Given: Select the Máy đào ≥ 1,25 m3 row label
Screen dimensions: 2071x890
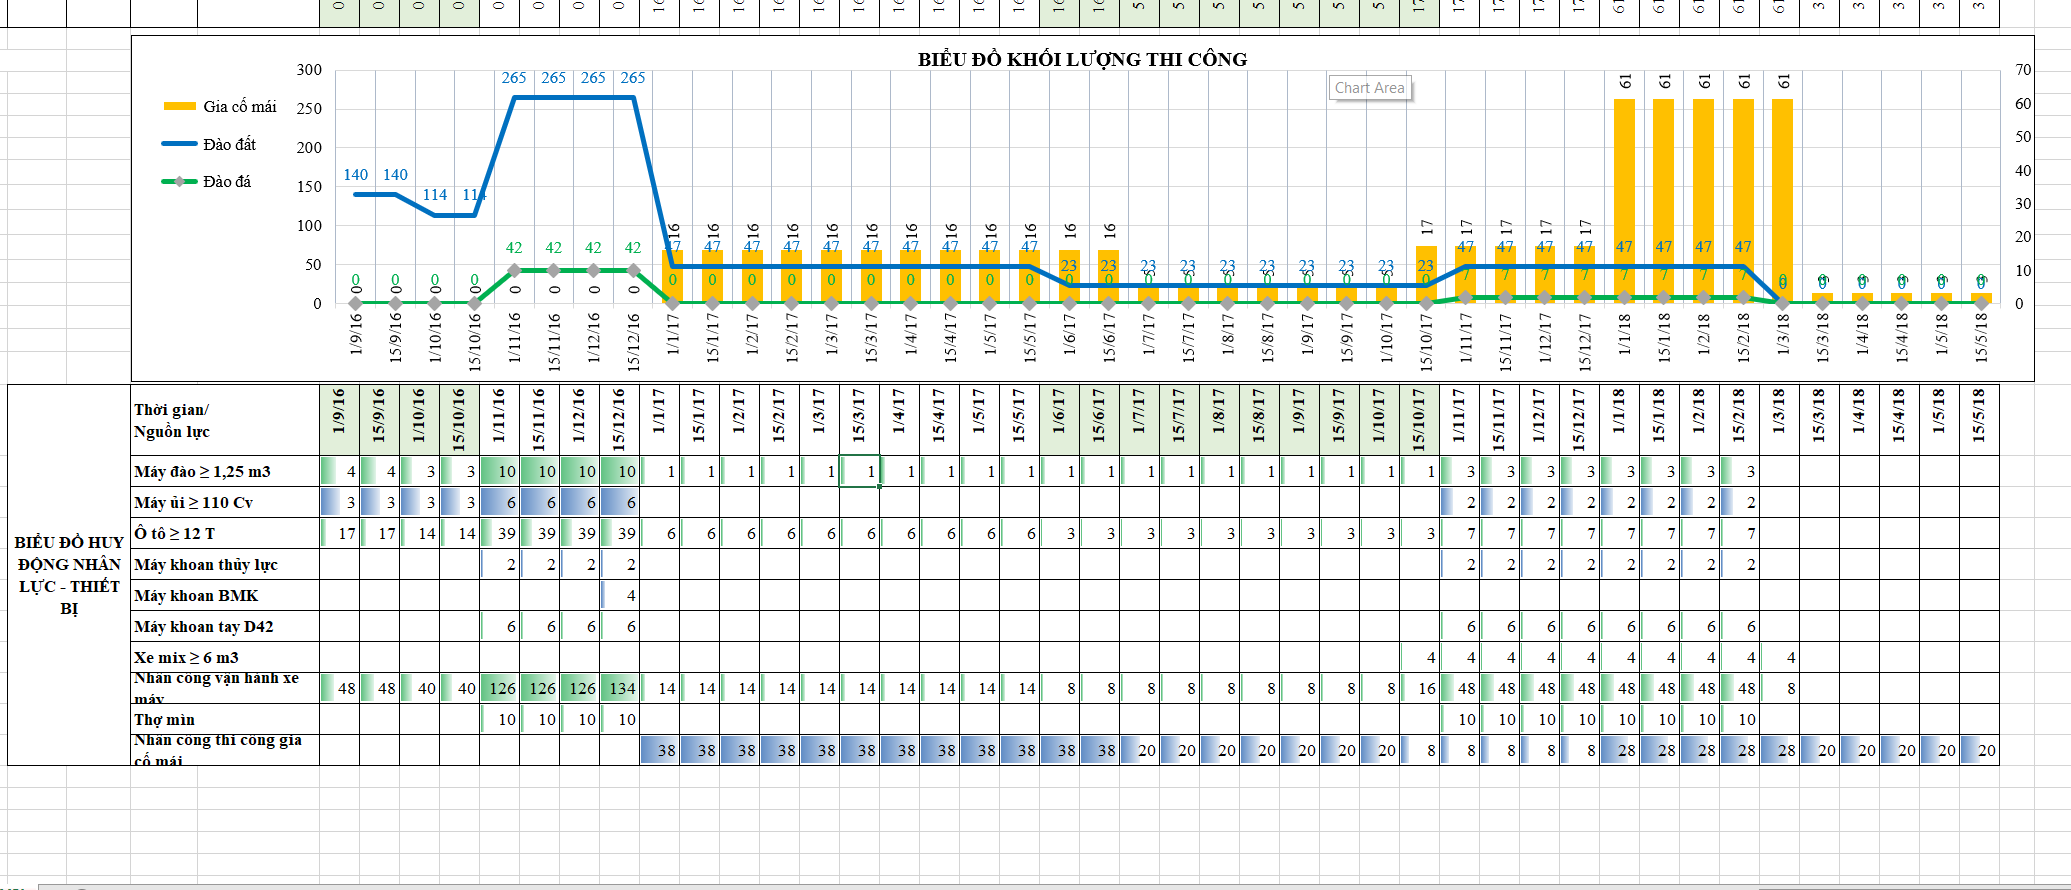Looking at the screenshot, I should (225, 471).
